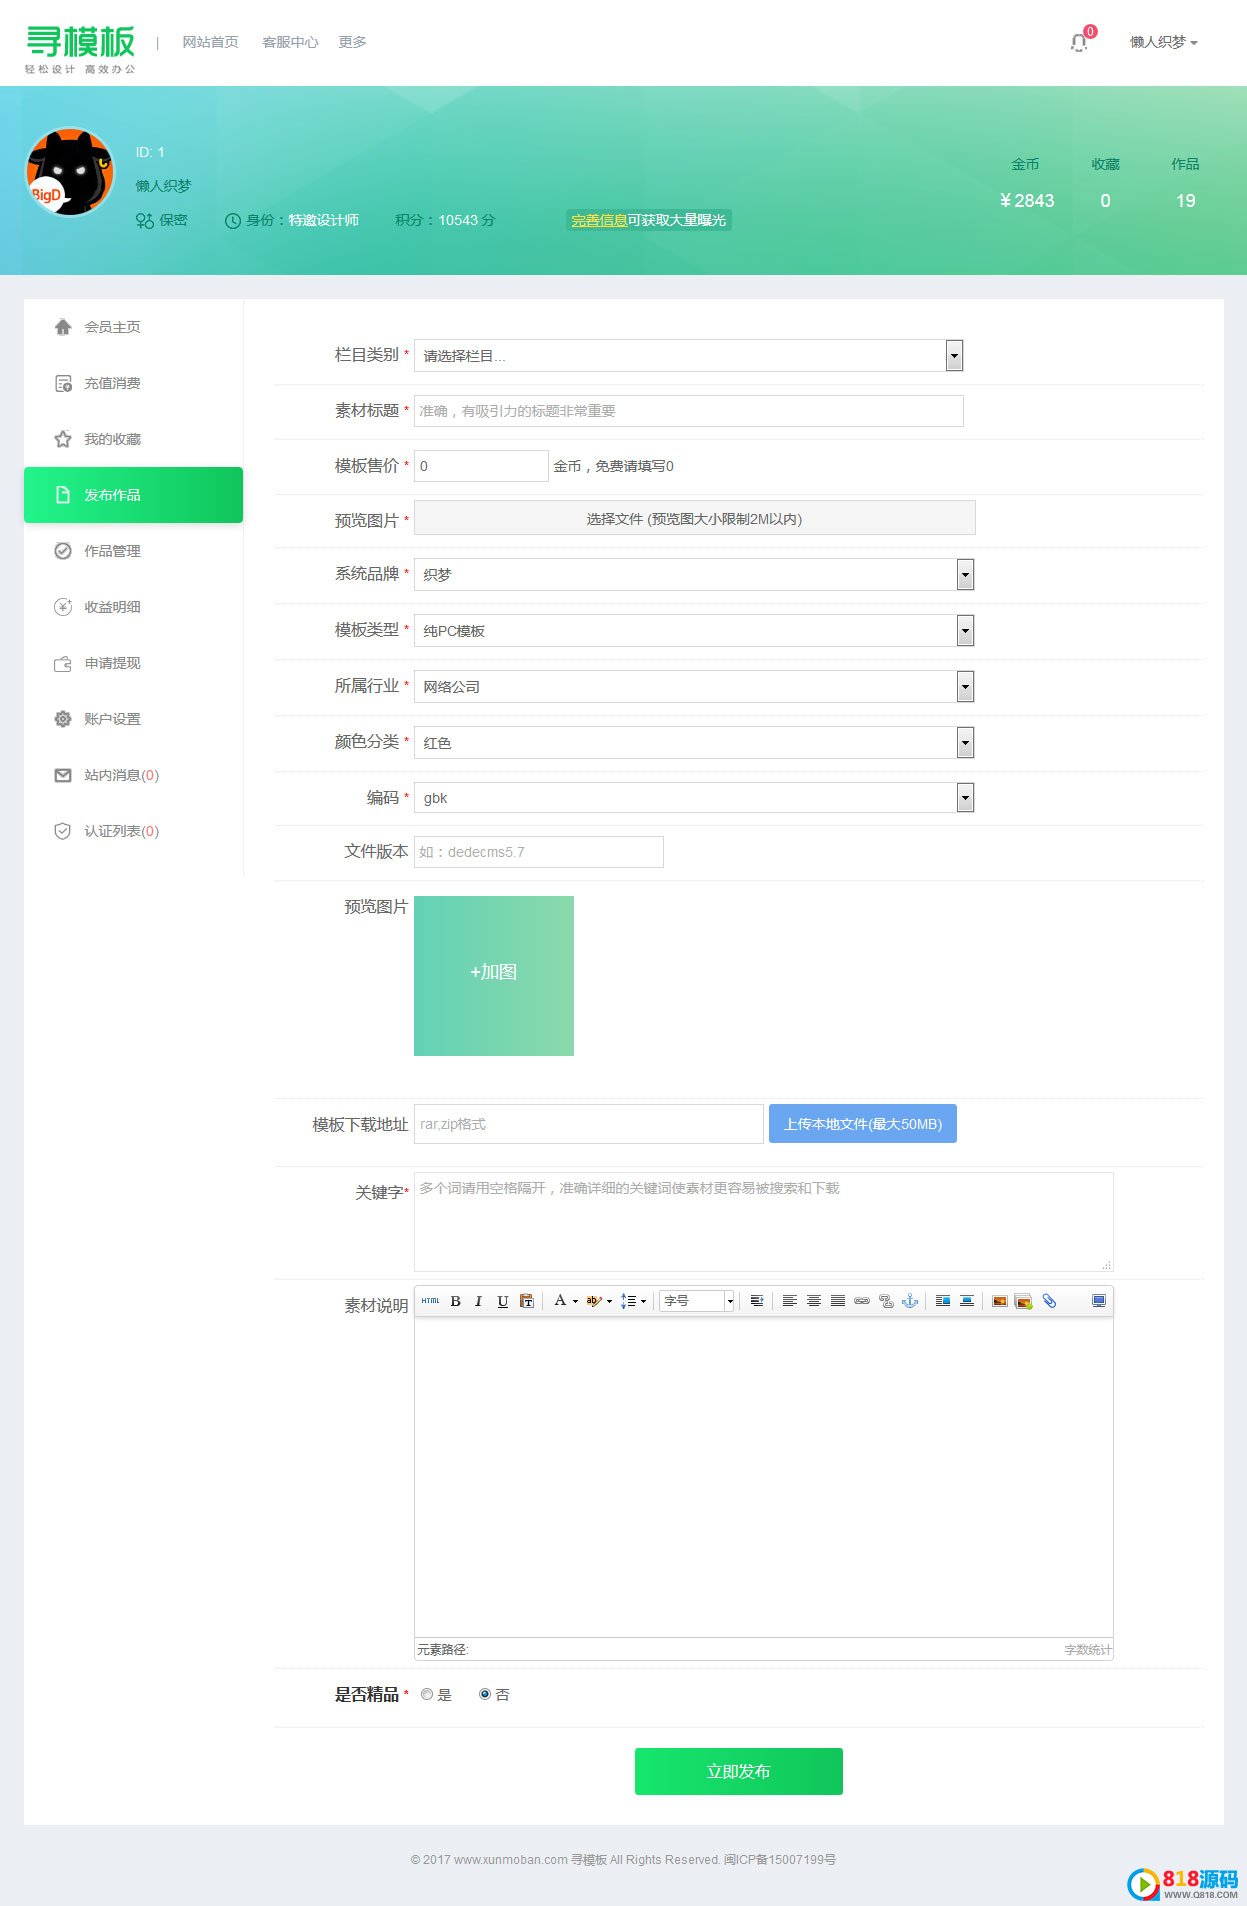
Task: Toggle editor fullscreen mode icon
Action: pyautogui.click(x=1098, y=1301)
